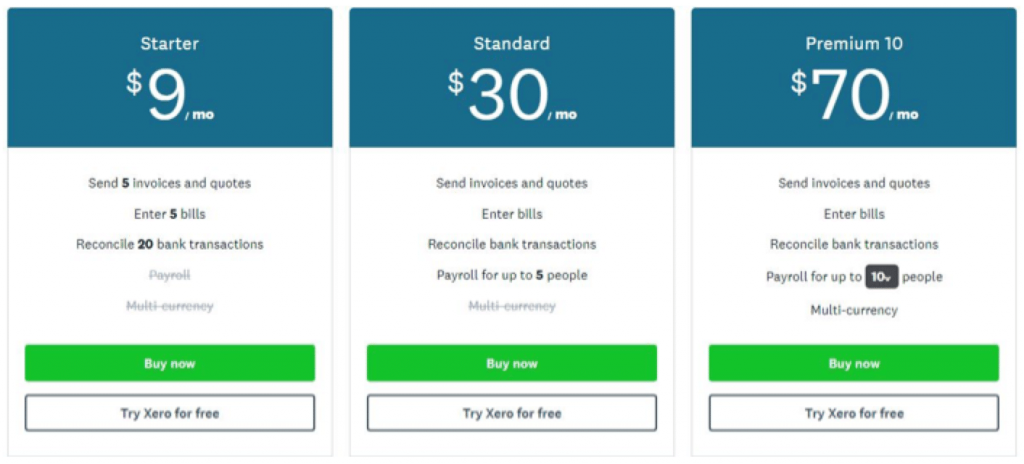Click 'Send 5 invoices and quotes' text

click(170, 183)
